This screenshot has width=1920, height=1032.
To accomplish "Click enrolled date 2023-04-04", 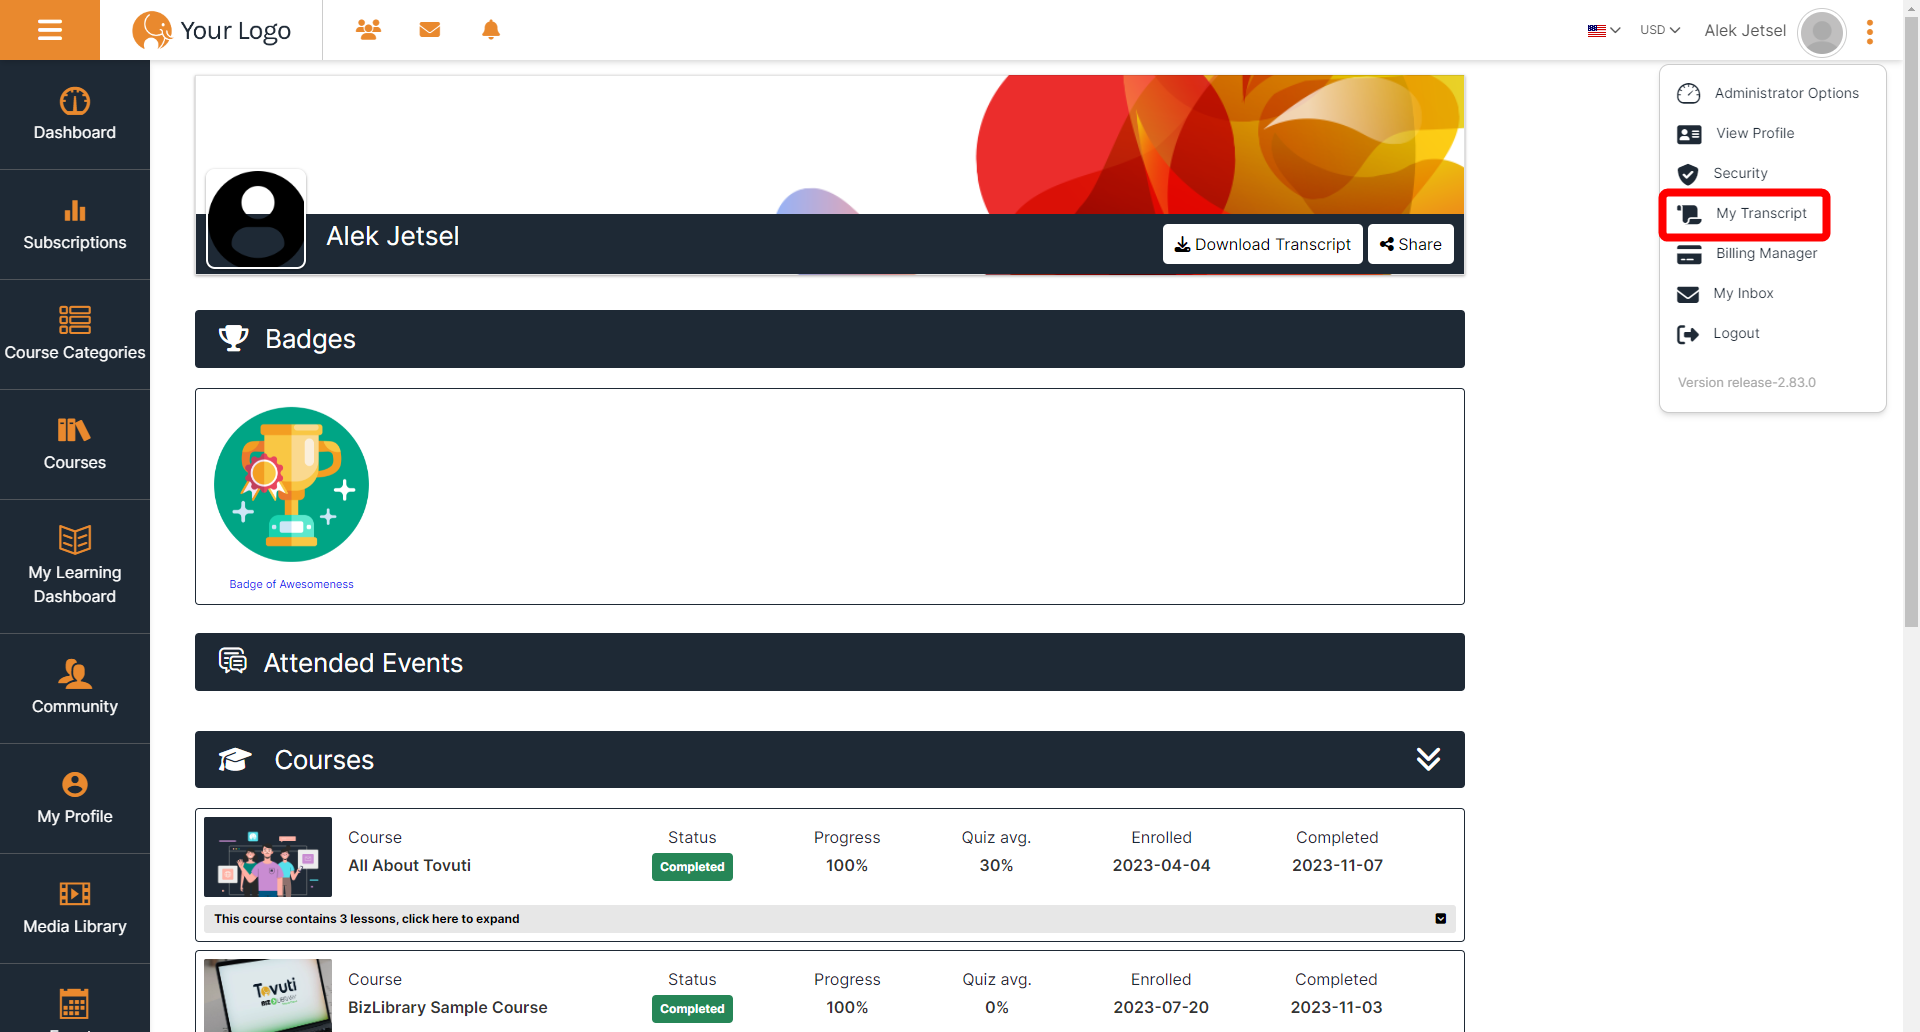I will tap(1161, 865).
